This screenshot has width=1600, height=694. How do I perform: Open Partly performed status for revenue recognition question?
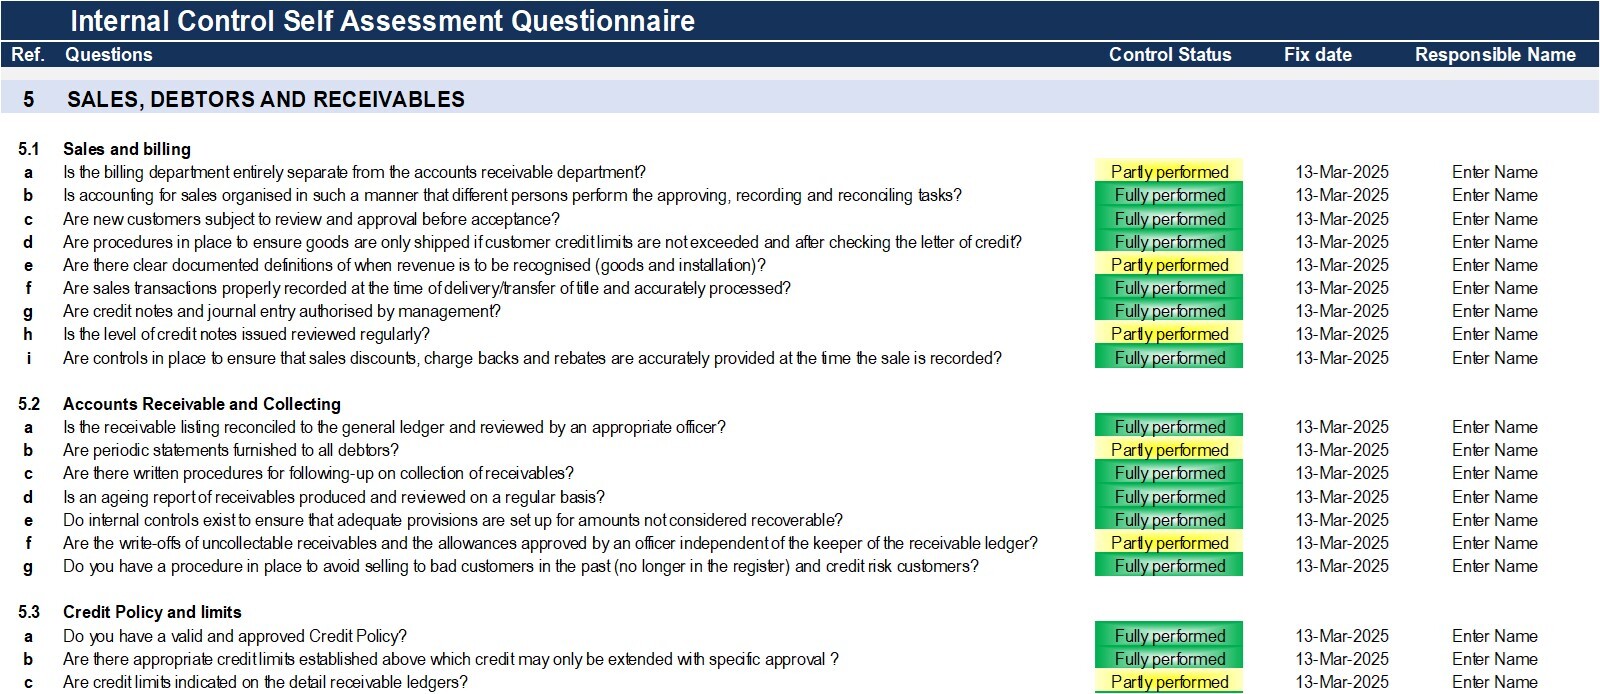point(1168,265)
